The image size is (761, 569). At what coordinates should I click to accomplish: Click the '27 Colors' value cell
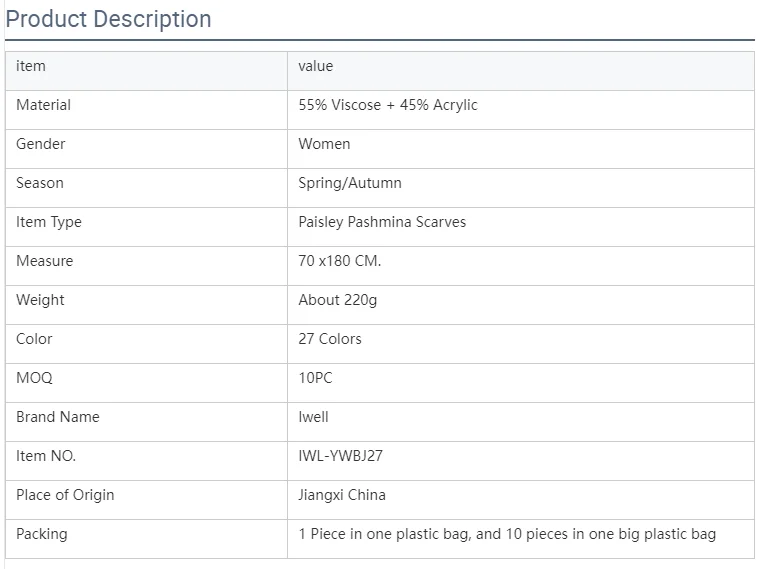[x=330, y=339]
